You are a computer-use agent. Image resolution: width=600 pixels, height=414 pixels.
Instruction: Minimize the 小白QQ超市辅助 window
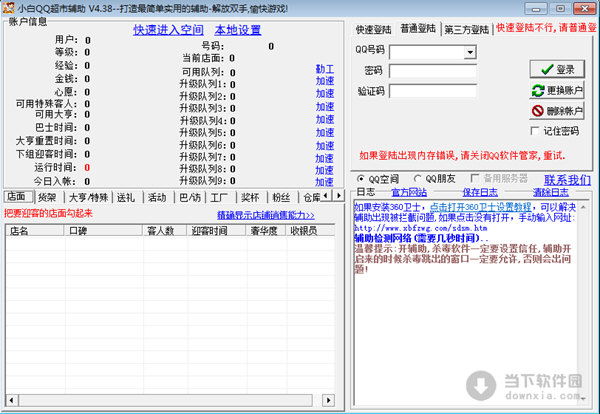point(535,8)
